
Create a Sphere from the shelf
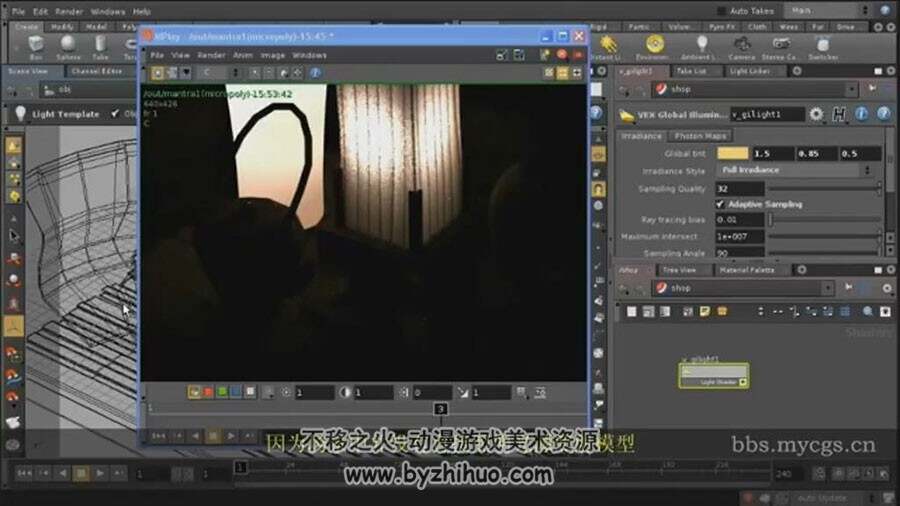point(68,47)
